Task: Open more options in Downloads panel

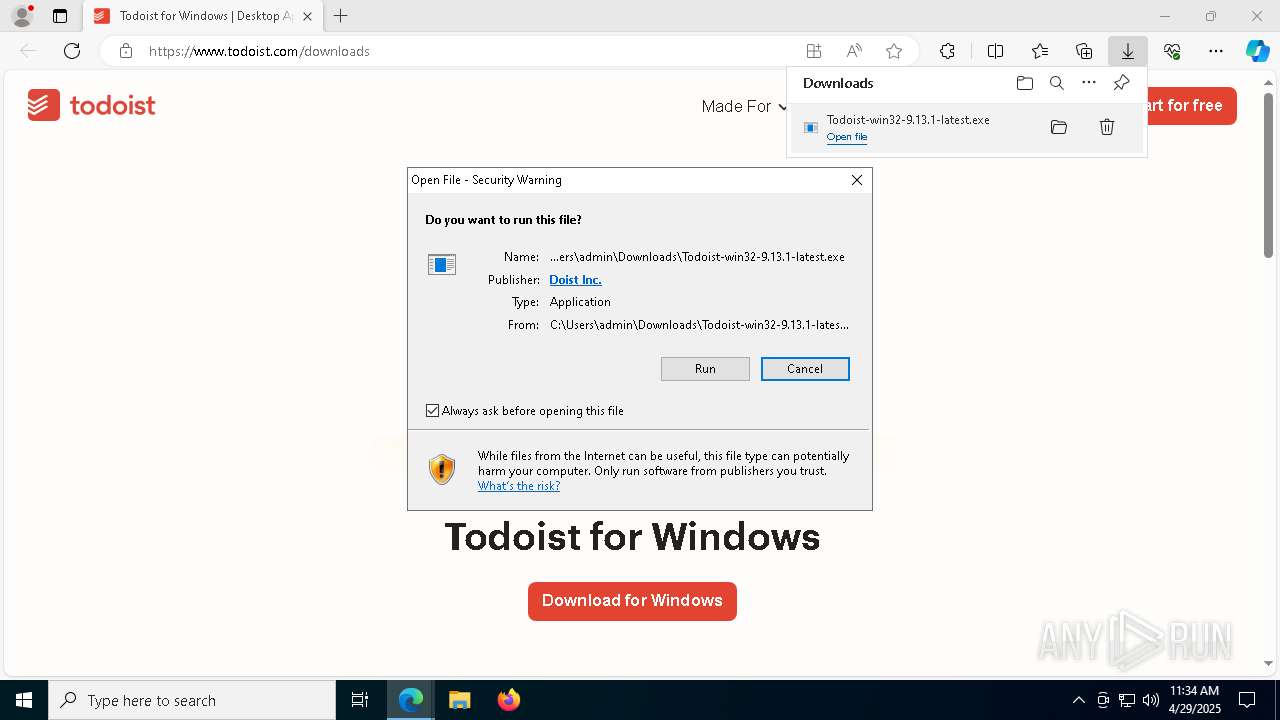Action: (x=1089, y=83)
